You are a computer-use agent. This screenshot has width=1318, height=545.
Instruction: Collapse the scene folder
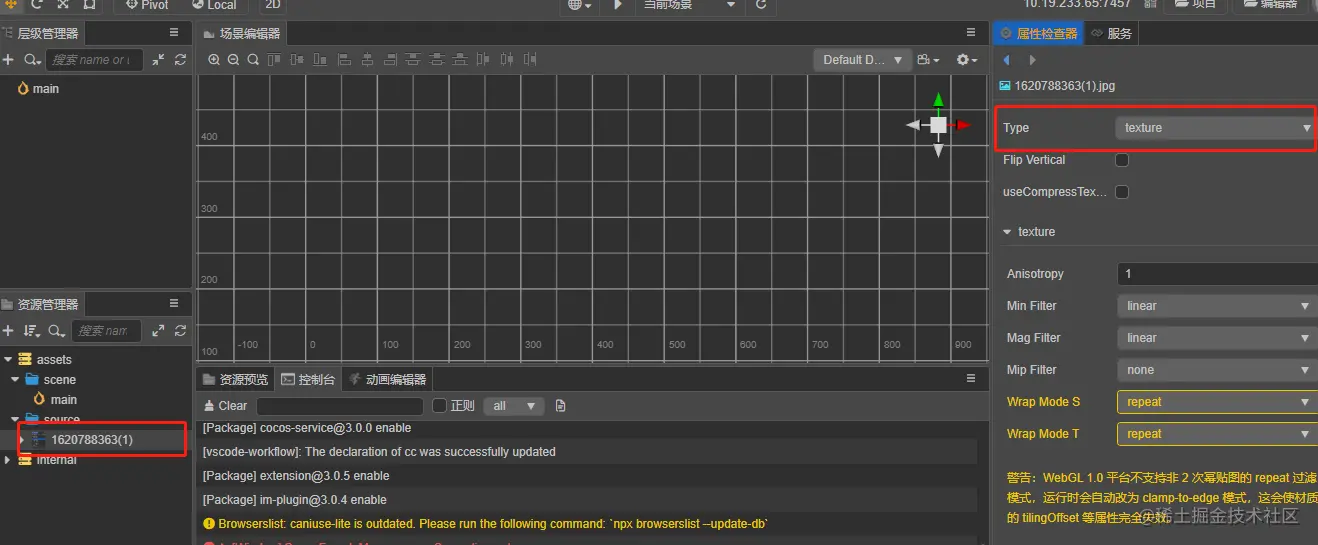pyautogui.click(x=15, y=380)
